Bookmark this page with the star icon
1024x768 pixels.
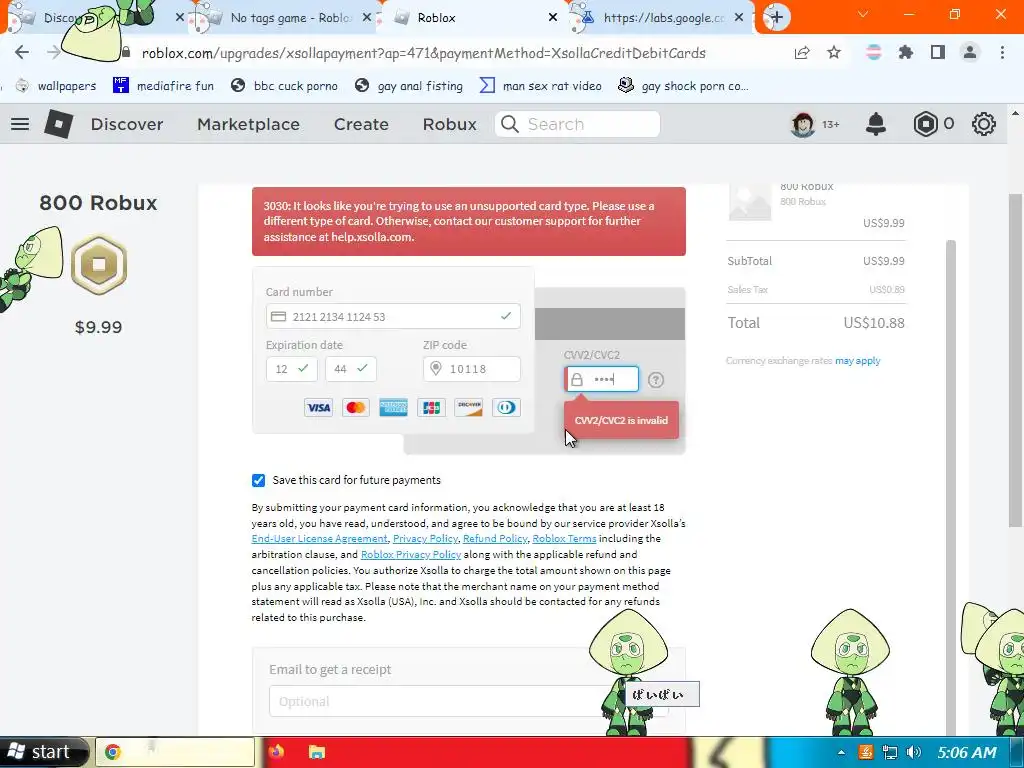[x=834, y=52]
